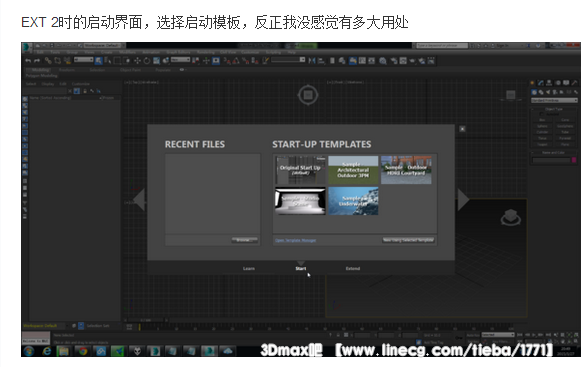The height and width of the screenshot is (367, 582).
Task: Select Sample Outdoor HDRI Courtyard thumbnail
Action: (406, 170)
